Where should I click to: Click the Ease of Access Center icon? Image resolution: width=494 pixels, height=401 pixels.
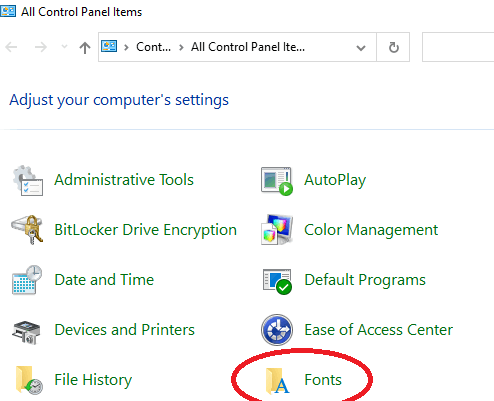pyautogui.click(x=277, y=330)
